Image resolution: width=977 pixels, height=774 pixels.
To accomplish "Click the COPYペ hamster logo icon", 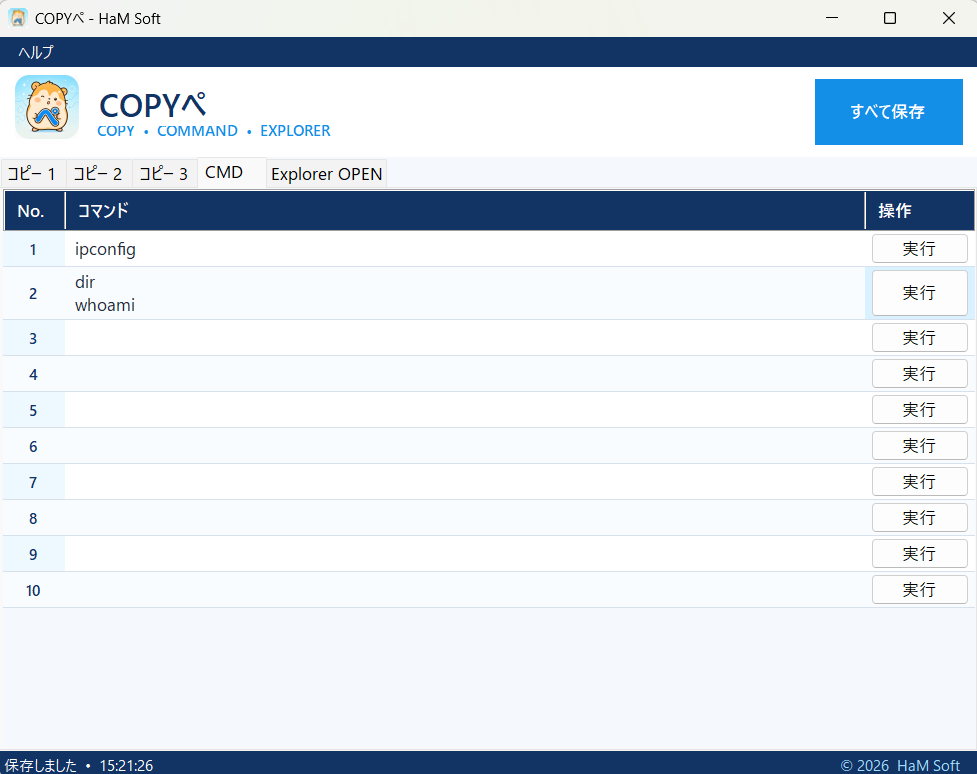I will point(47,107).
